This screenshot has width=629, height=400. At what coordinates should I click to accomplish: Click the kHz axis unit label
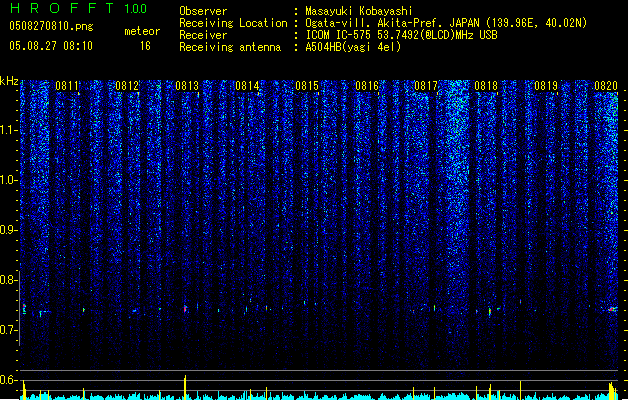click(x=9, y=81)
